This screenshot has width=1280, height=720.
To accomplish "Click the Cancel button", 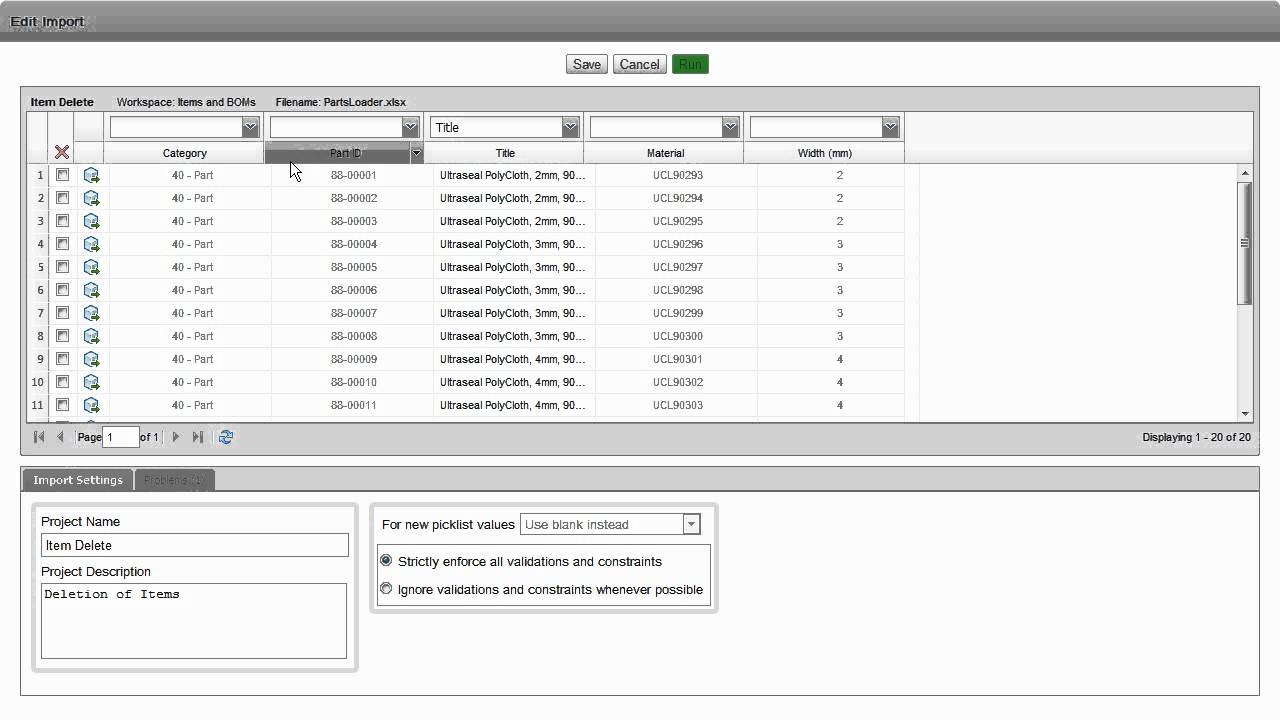I will [639, 64].
